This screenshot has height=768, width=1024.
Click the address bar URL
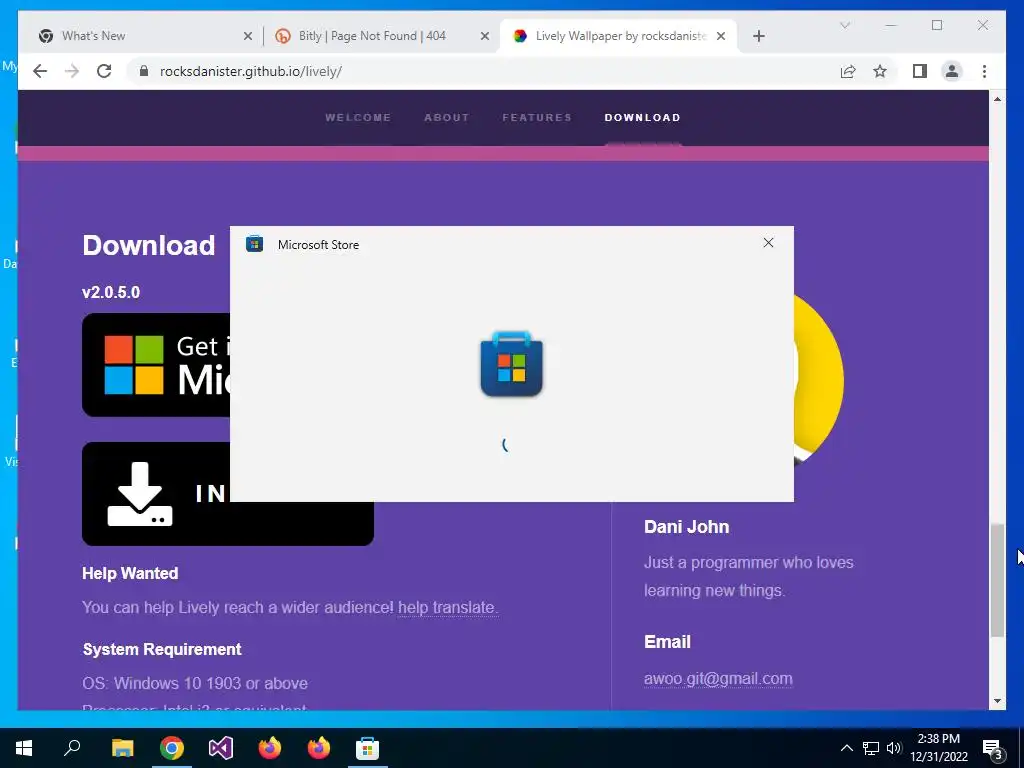click(251, 71)
